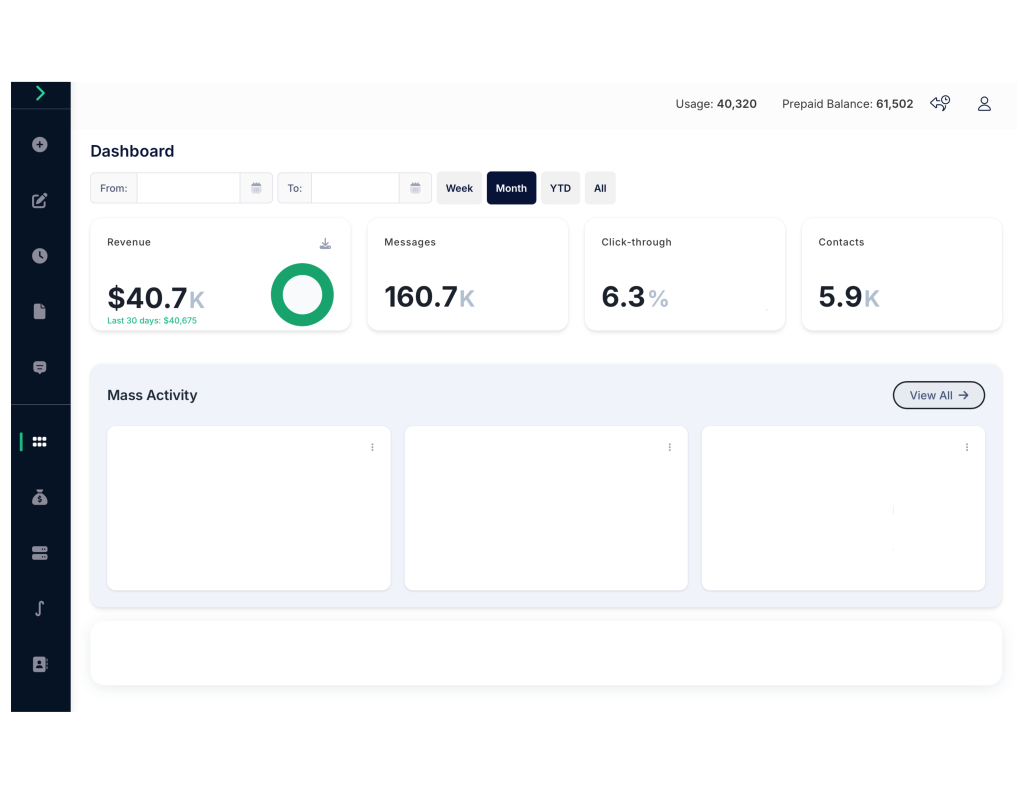1024x791 pixels.
Task: Download the Revenue report
Action: [325, 244]
